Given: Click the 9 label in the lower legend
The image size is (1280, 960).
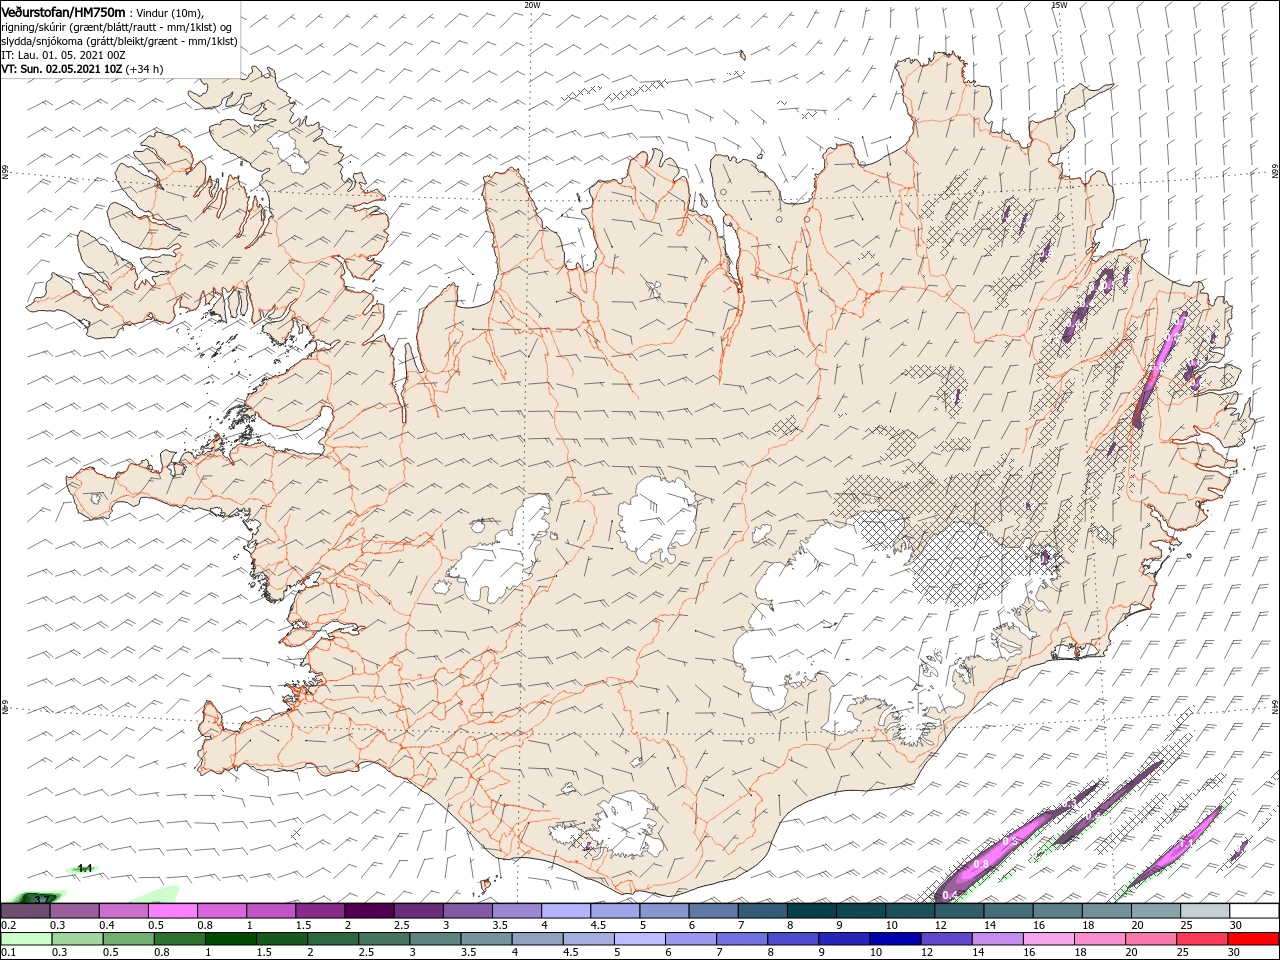Looking at the screenshot, I should [821, 953].
